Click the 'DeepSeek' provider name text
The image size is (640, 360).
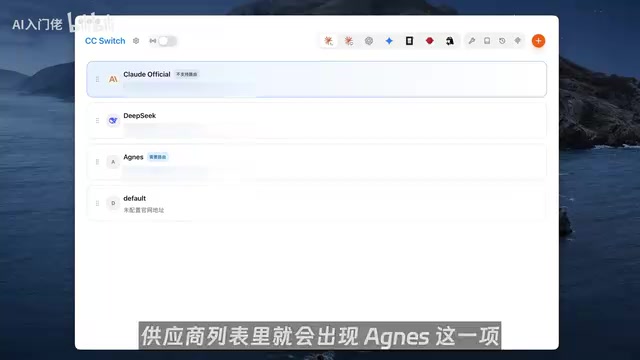tap(140, 116)
